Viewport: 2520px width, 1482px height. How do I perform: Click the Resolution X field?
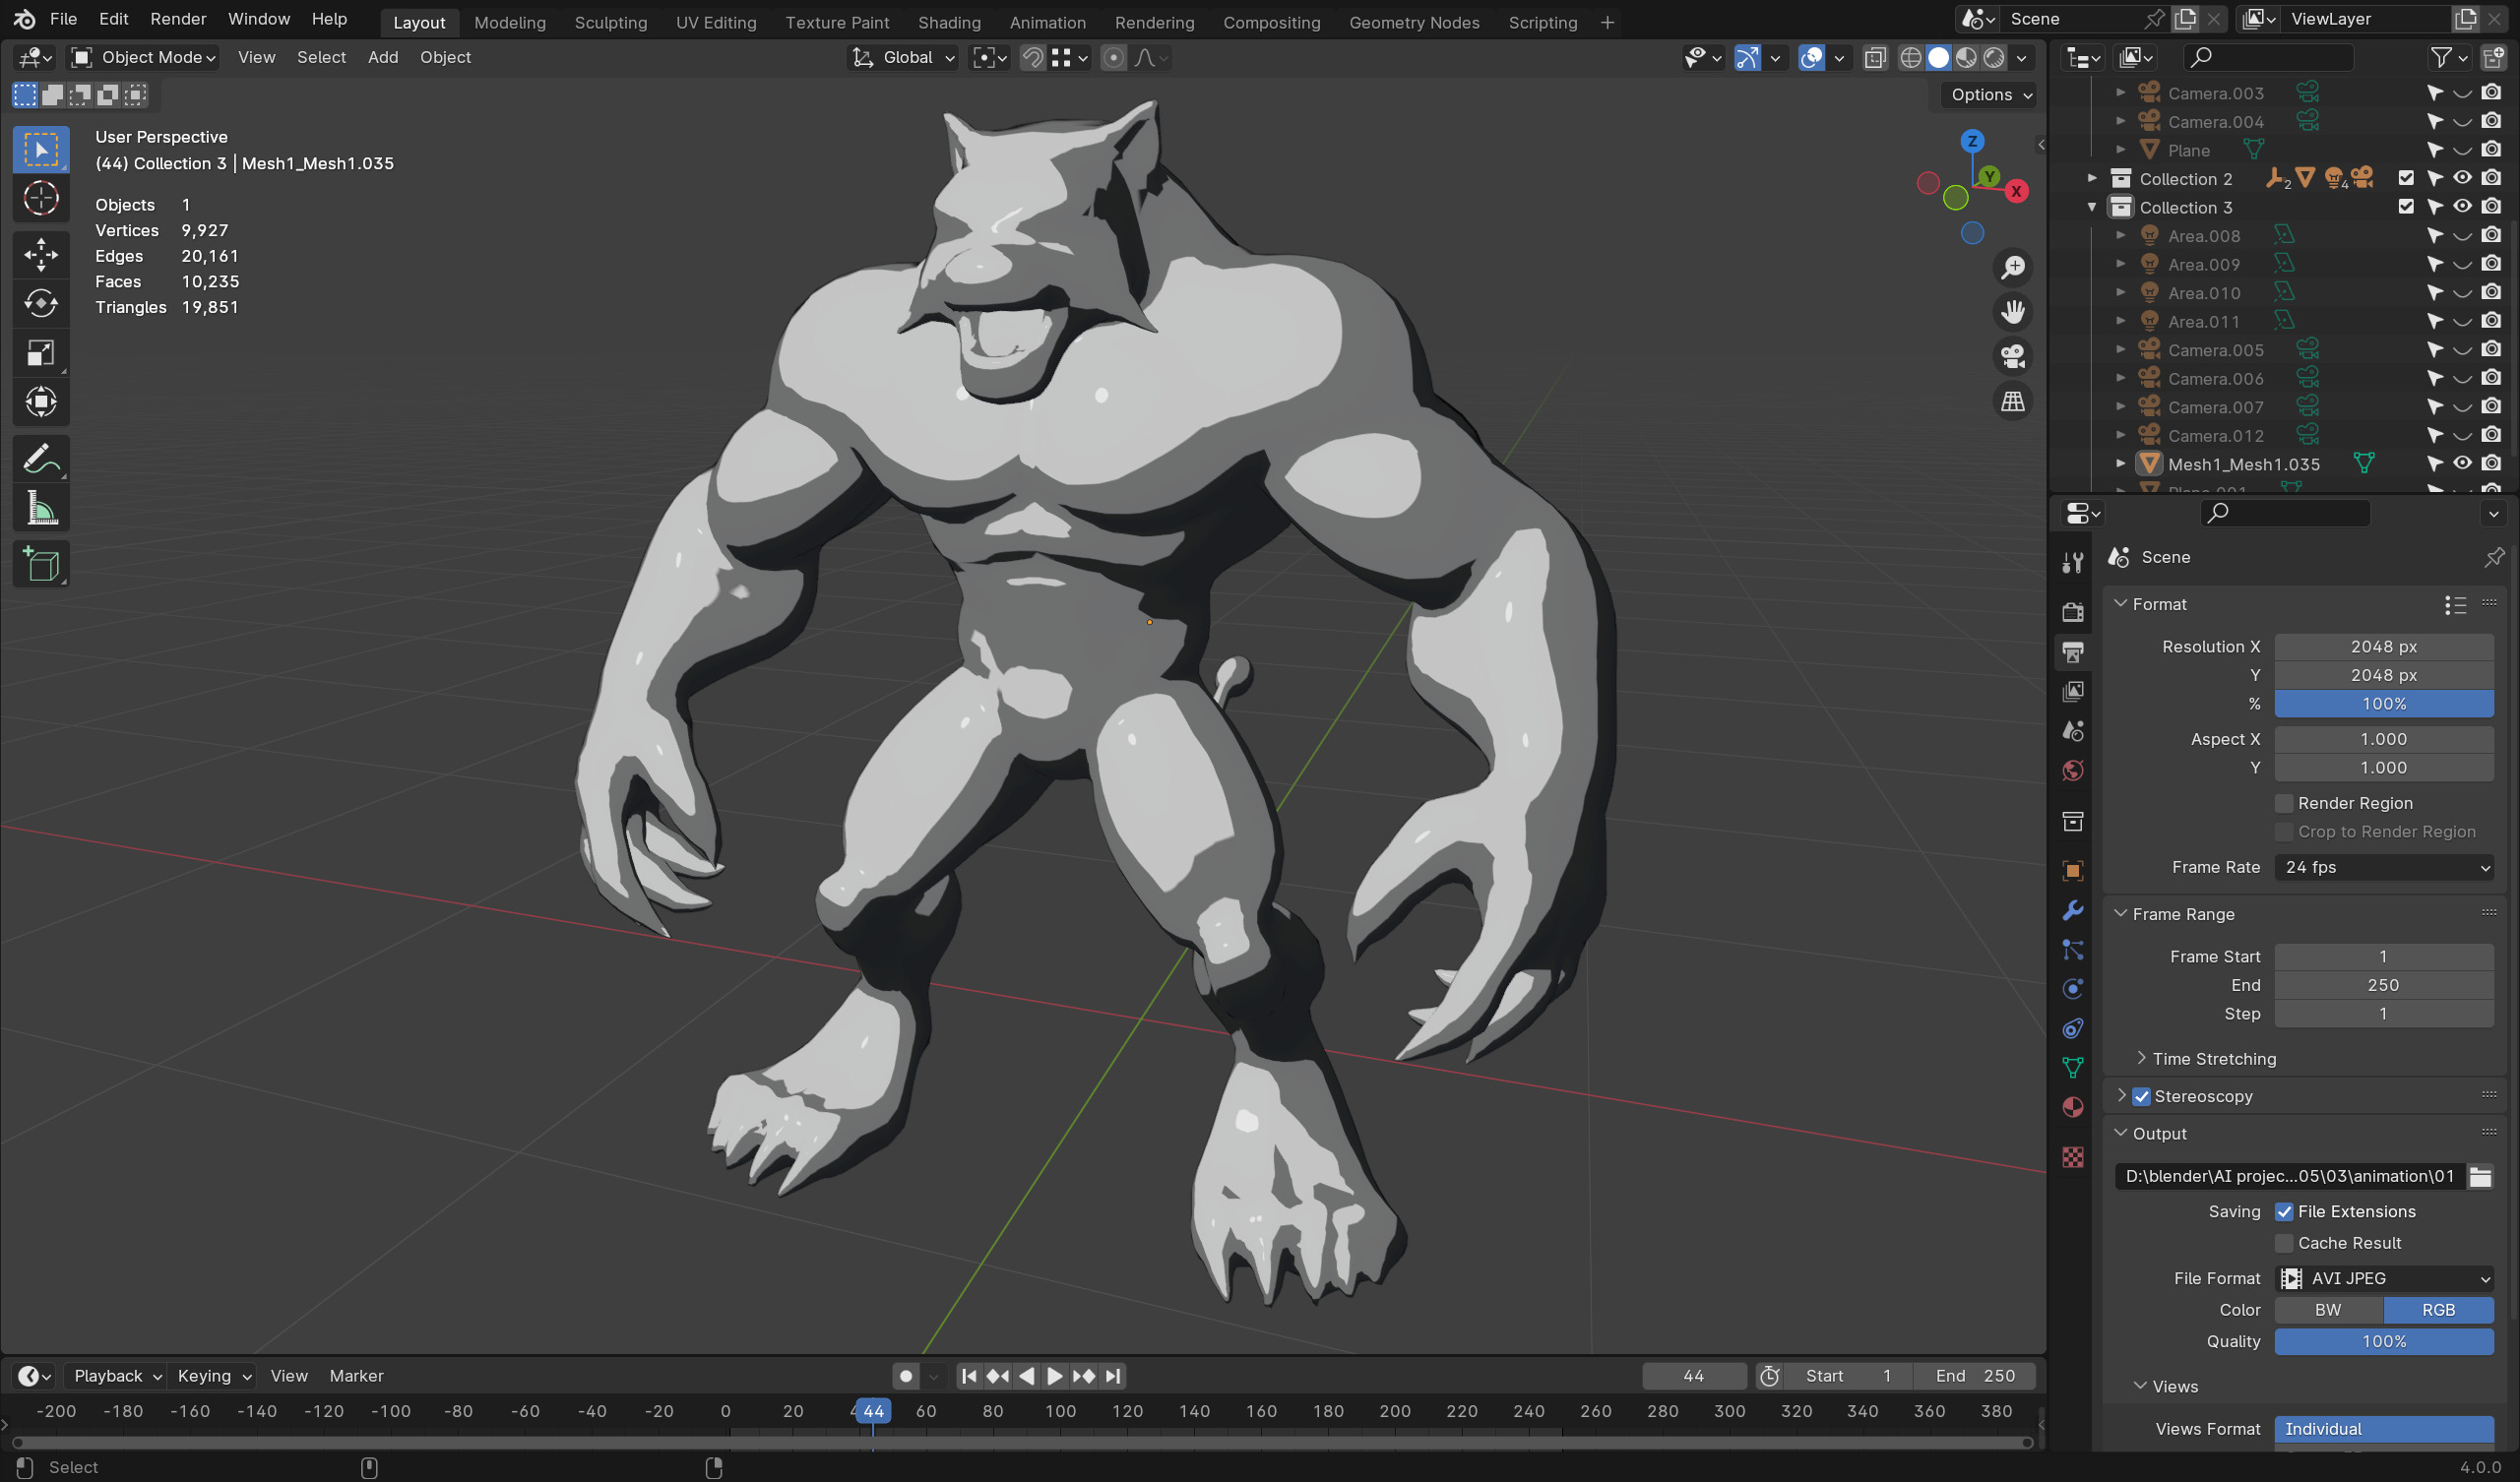coord(2384,647)
